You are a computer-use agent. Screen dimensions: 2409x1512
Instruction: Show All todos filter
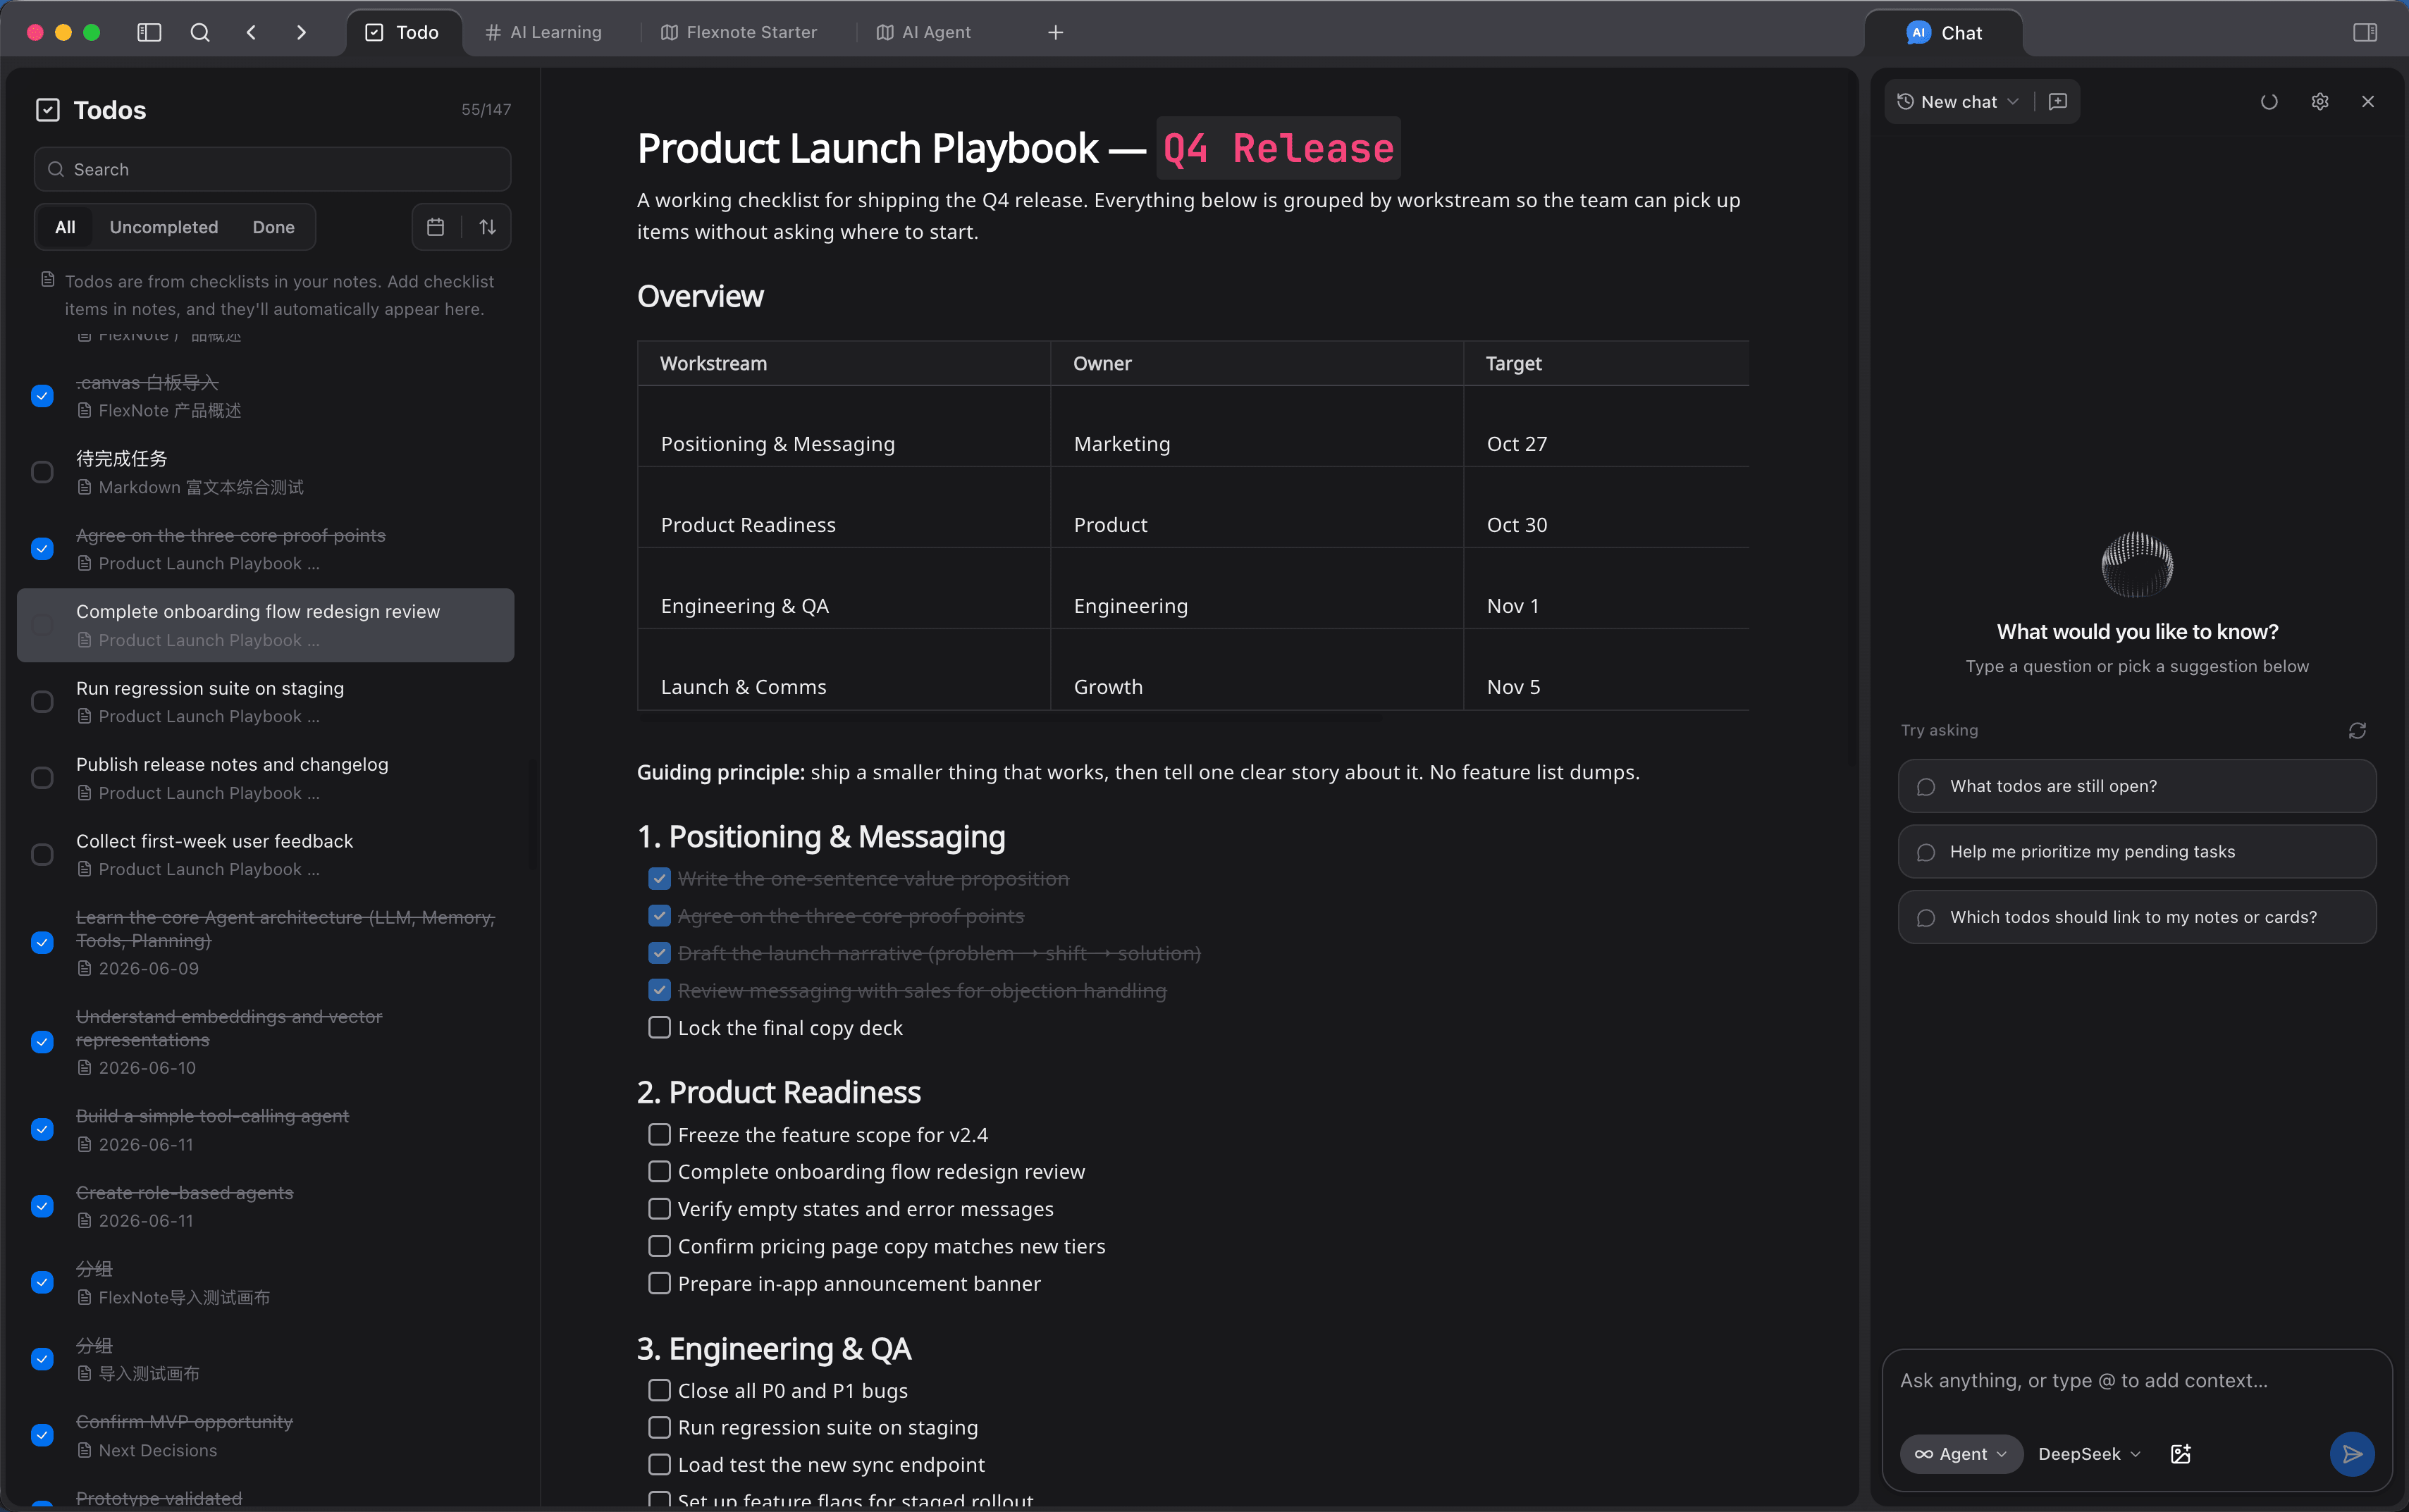tap(65, 227)
